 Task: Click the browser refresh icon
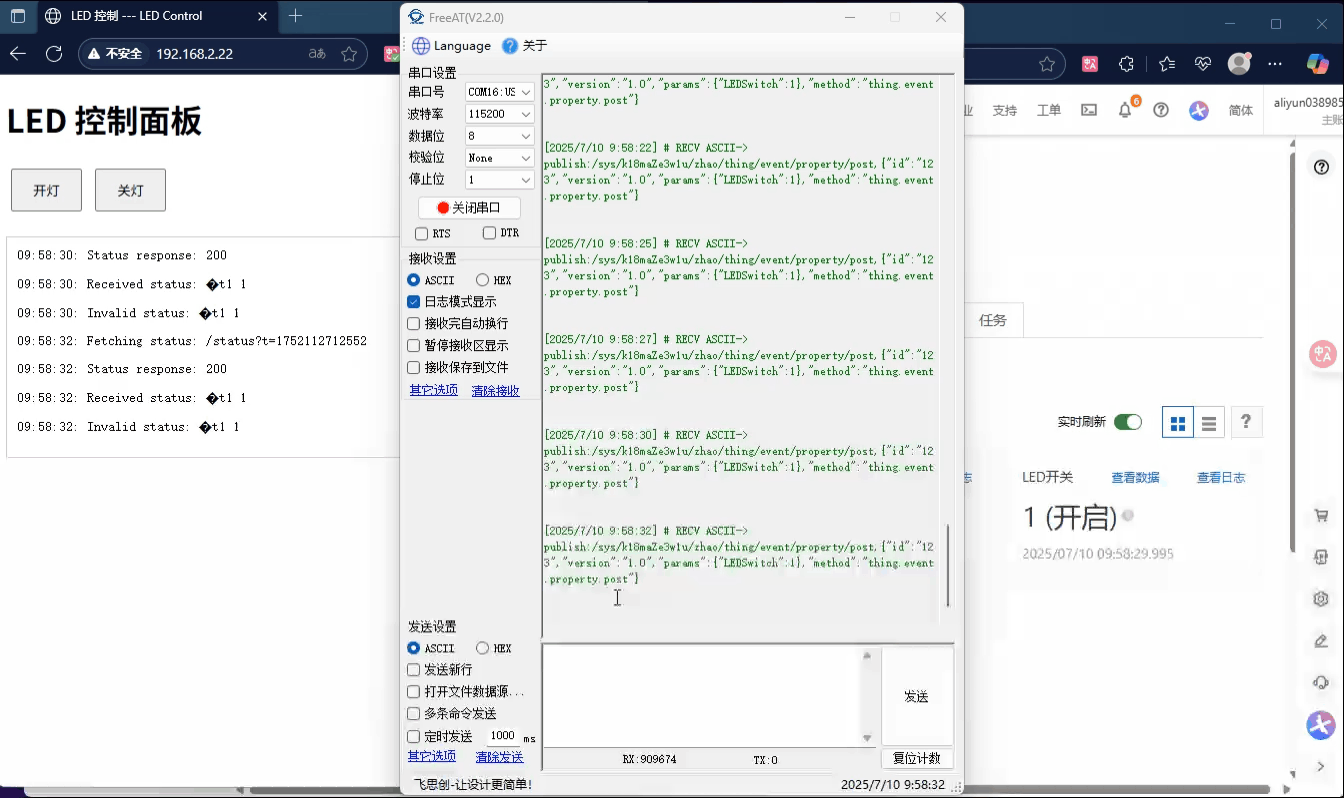pos(54,54)
